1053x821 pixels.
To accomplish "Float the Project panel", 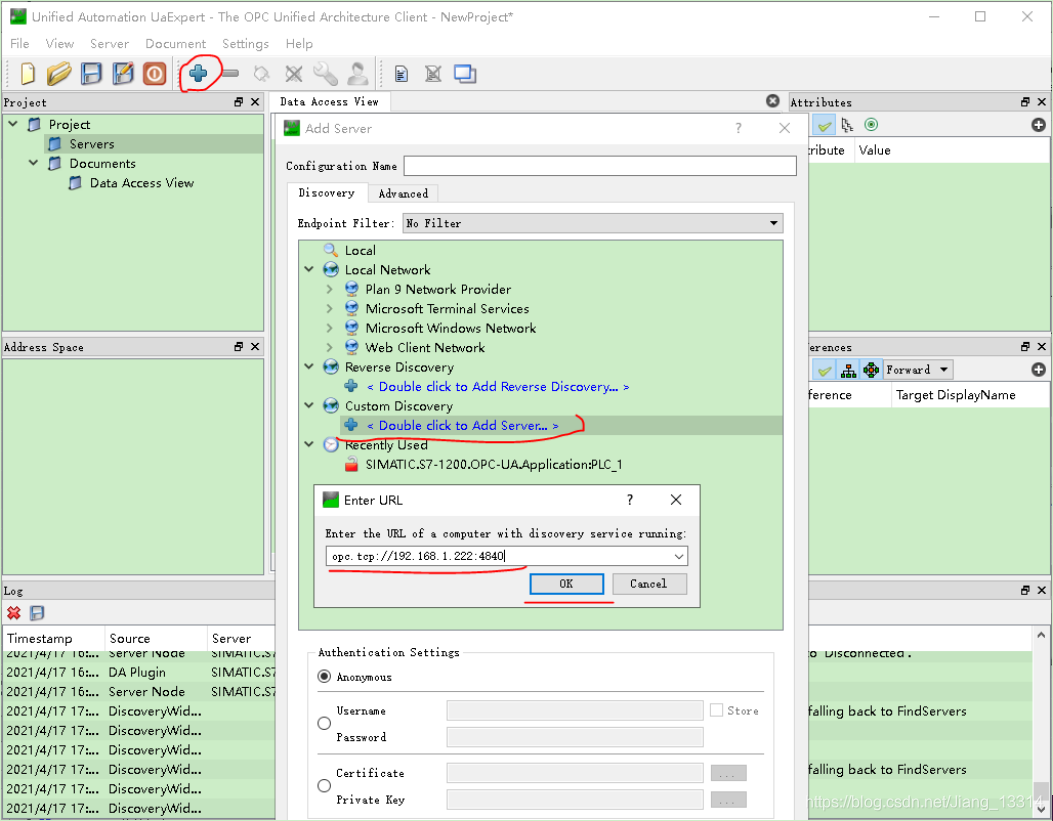I will coord(238,102).
